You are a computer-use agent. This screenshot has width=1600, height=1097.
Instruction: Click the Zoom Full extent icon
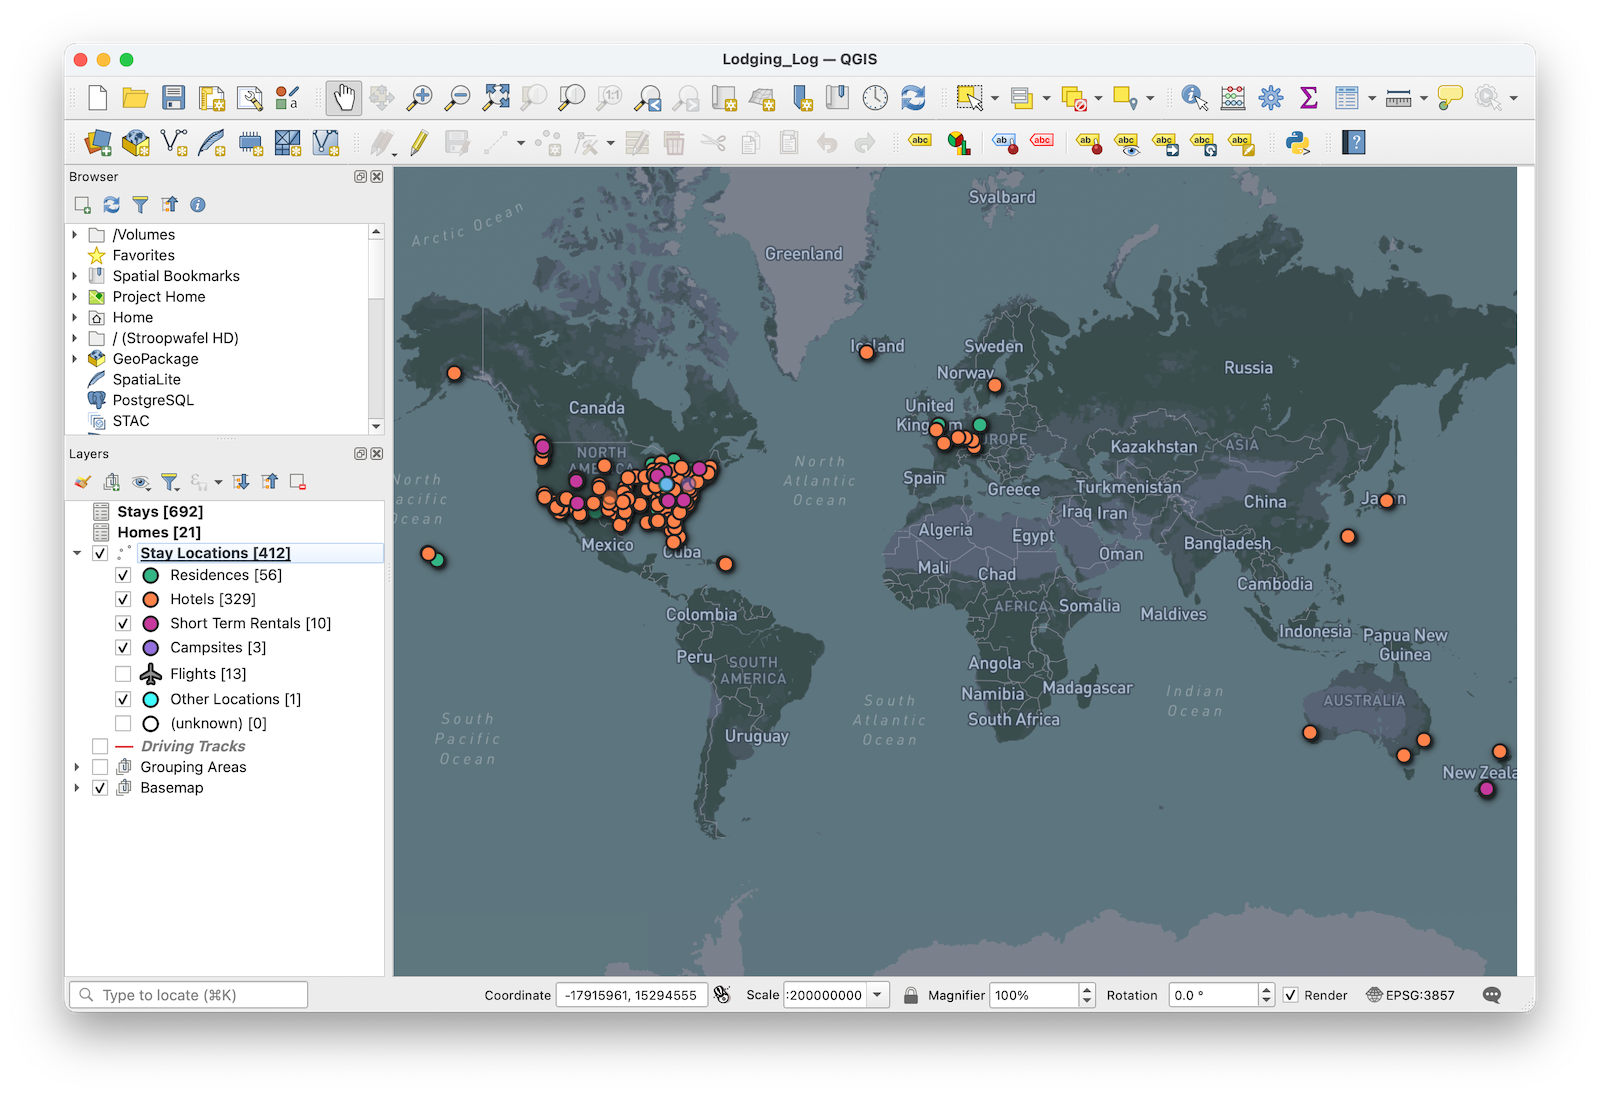tap(496, 98)
